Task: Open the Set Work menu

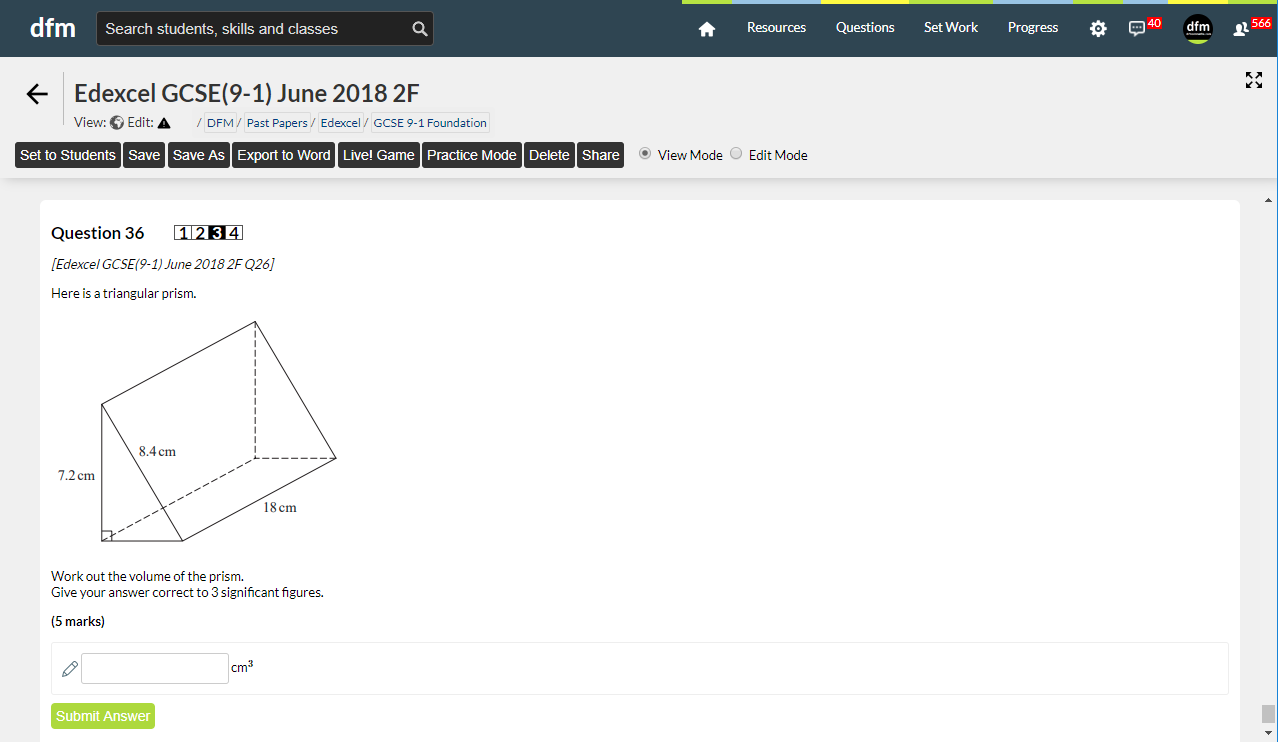Action: pyautogui.click(x=951, y=28)
